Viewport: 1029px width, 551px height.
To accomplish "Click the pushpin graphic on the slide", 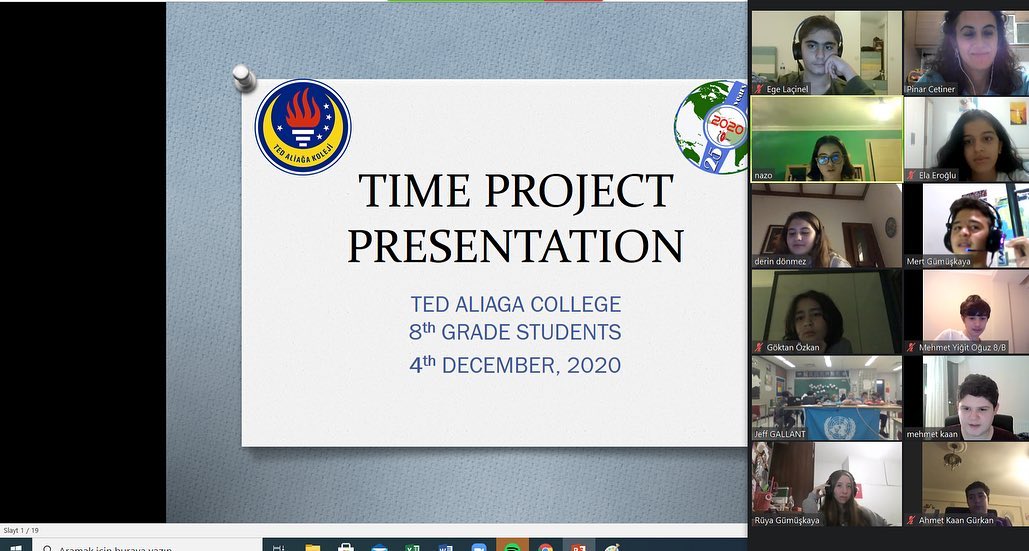I will pyautogui.click(x=243, y=77).
